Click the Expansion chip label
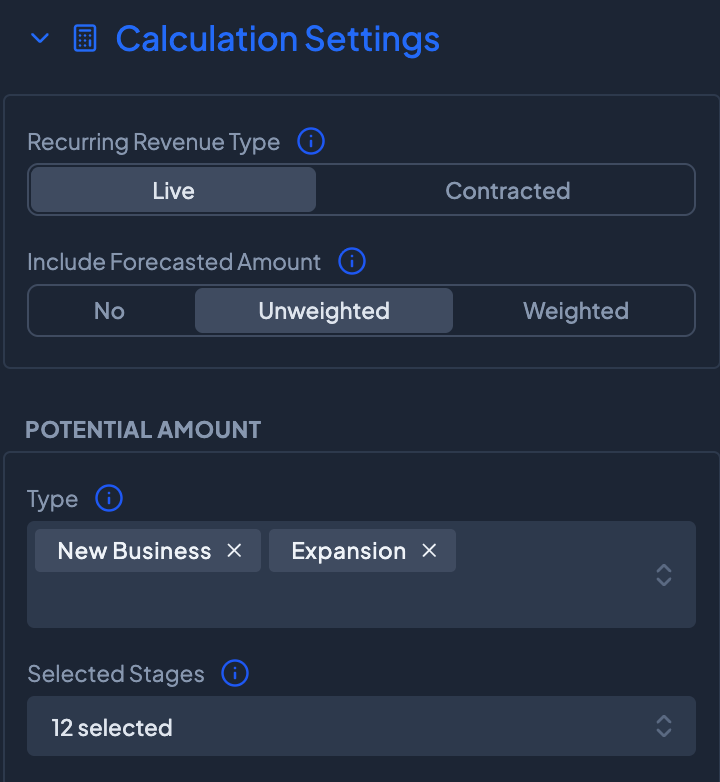The width and height of the screenshot is (720, 782). click(348, 551)
